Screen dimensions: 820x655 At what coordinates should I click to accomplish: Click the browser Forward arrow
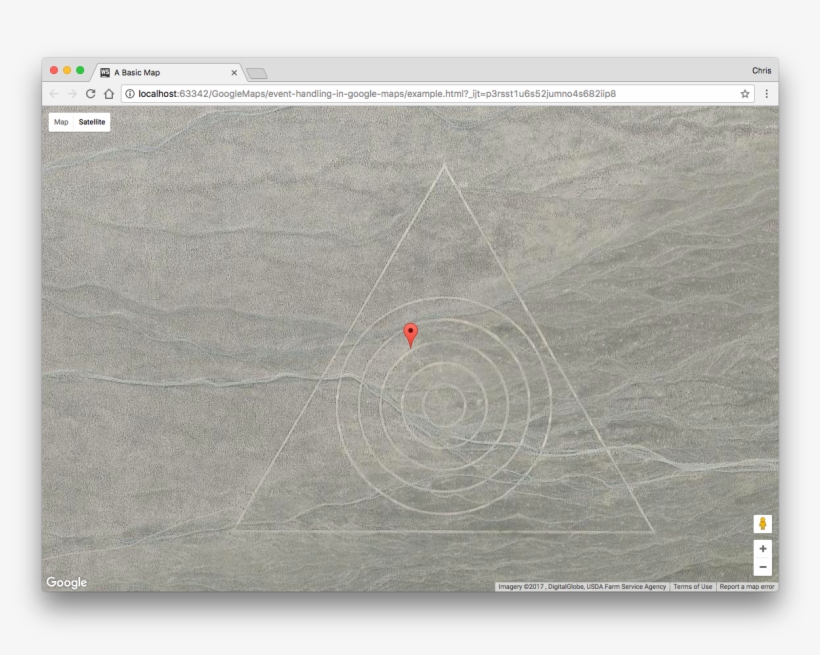coord(72,94)
